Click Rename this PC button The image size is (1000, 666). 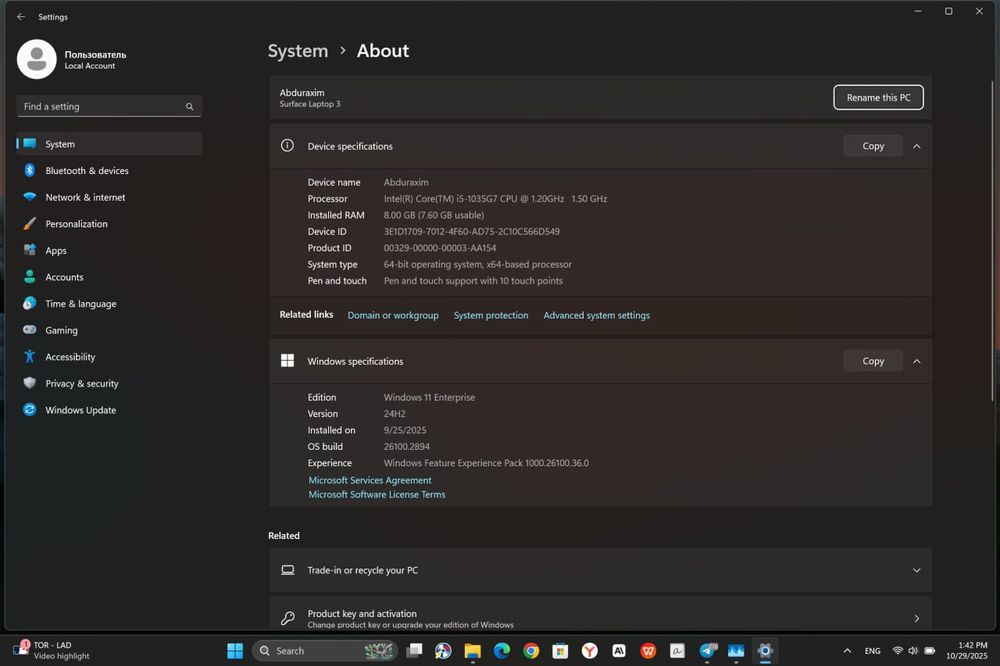878,98
